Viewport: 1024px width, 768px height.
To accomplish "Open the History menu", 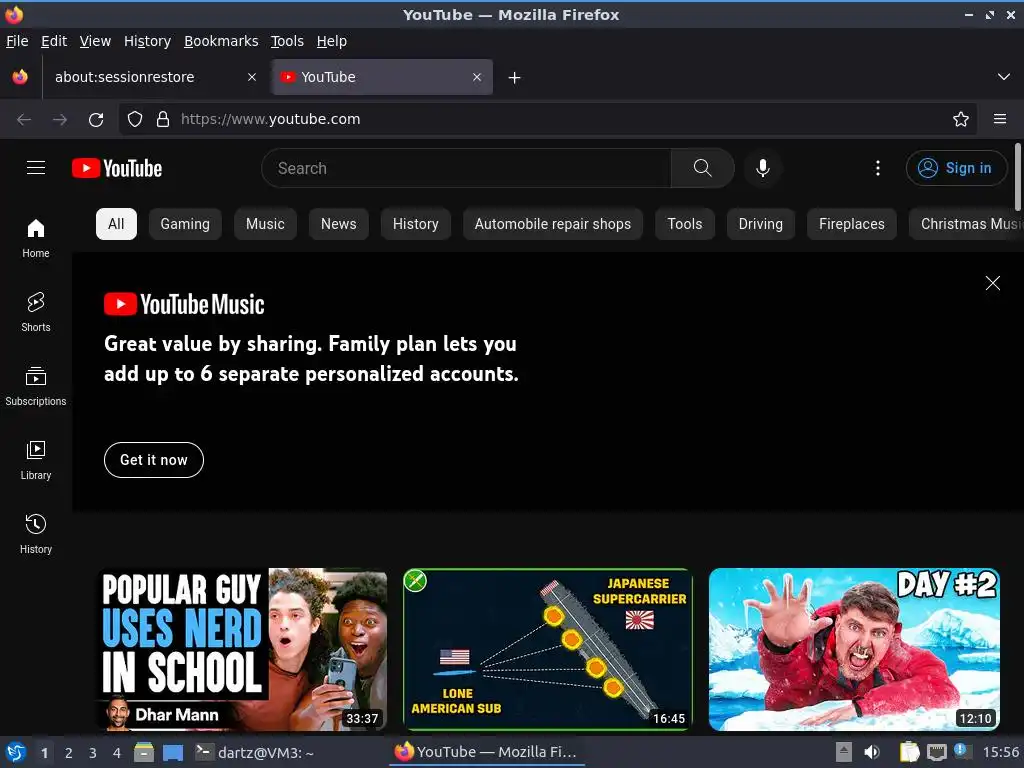I will (148, 41).
